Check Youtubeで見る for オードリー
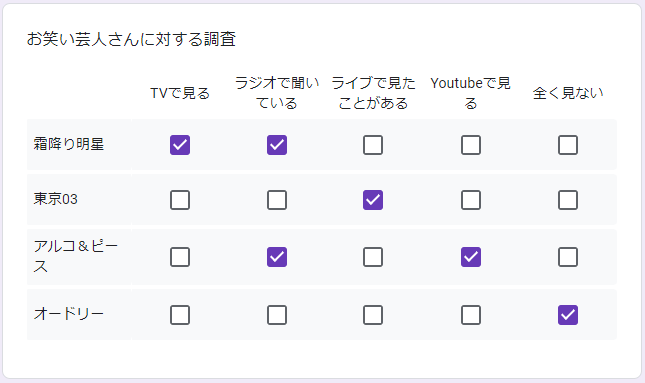 471,315
